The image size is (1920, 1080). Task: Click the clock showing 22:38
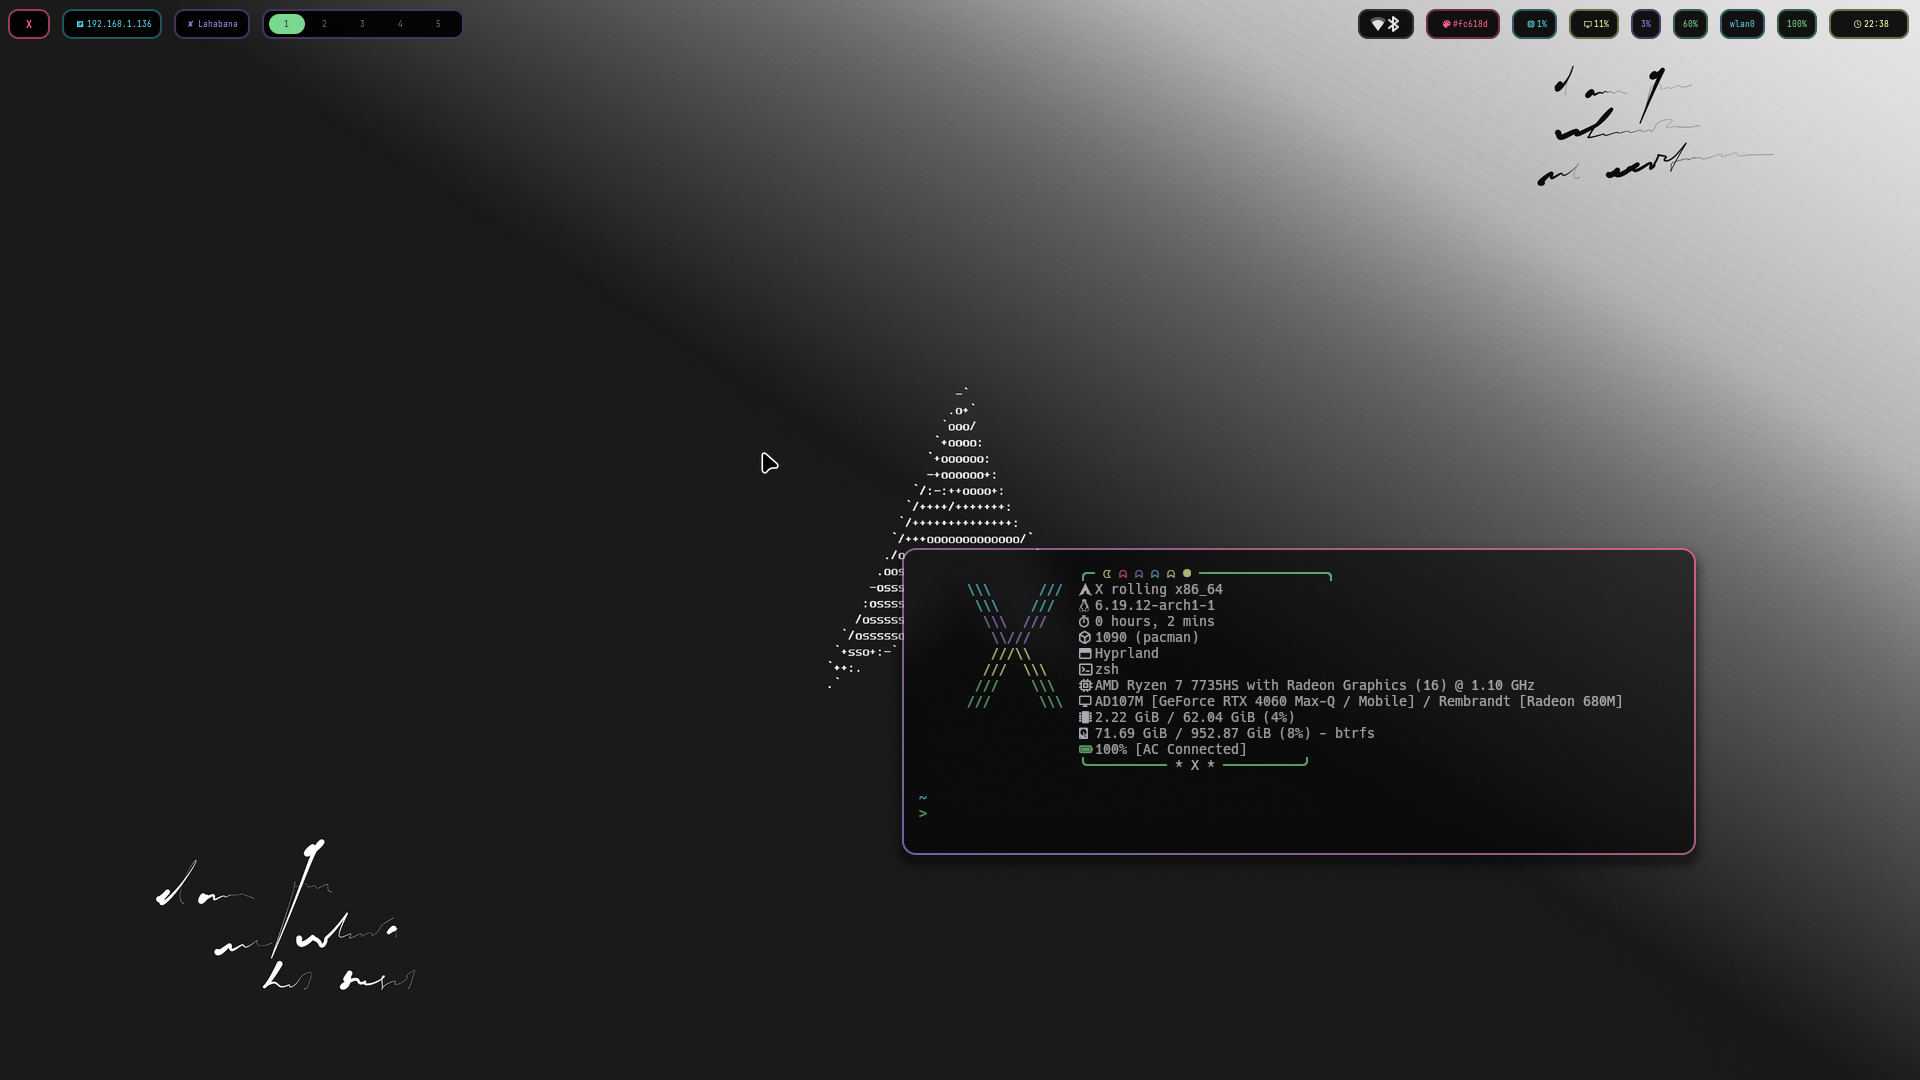(x=1869, y=24)
